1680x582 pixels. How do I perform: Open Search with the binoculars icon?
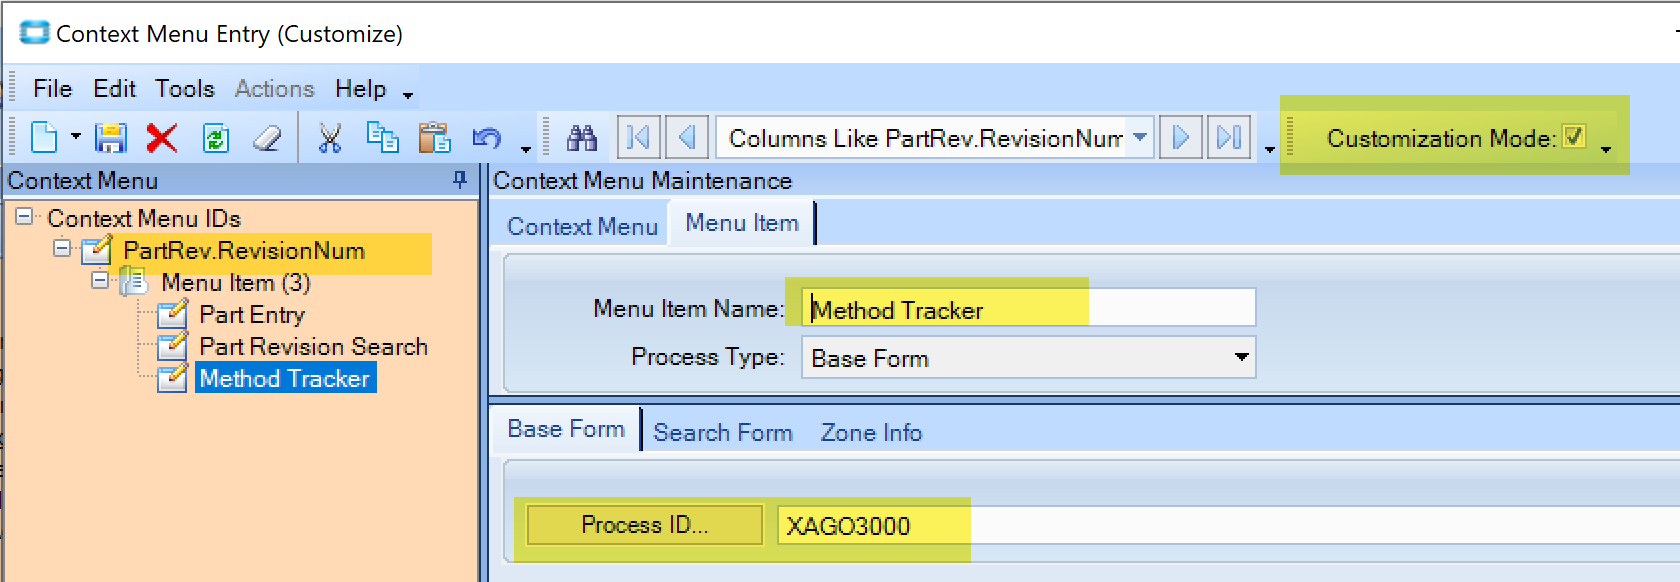[x=582, y=138]
